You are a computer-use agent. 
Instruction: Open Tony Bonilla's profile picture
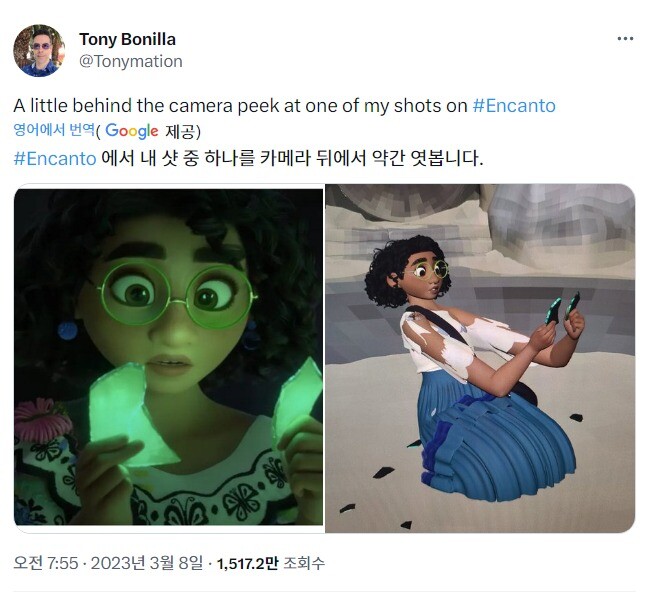pyautogui.click(x=39, y=50)
